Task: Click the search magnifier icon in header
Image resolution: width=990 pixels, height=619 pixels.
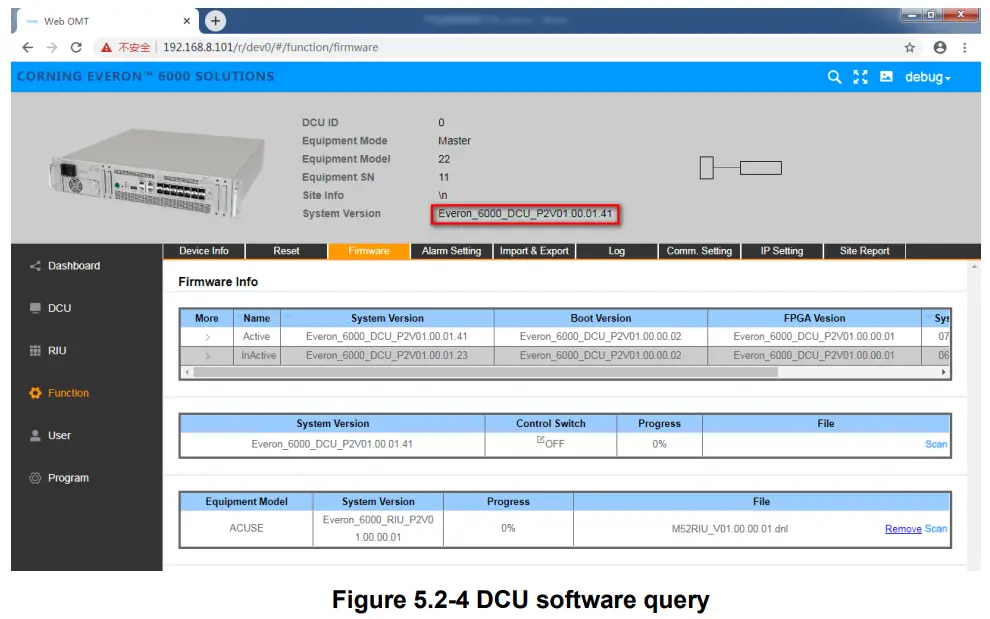Action: click(834, 77)
